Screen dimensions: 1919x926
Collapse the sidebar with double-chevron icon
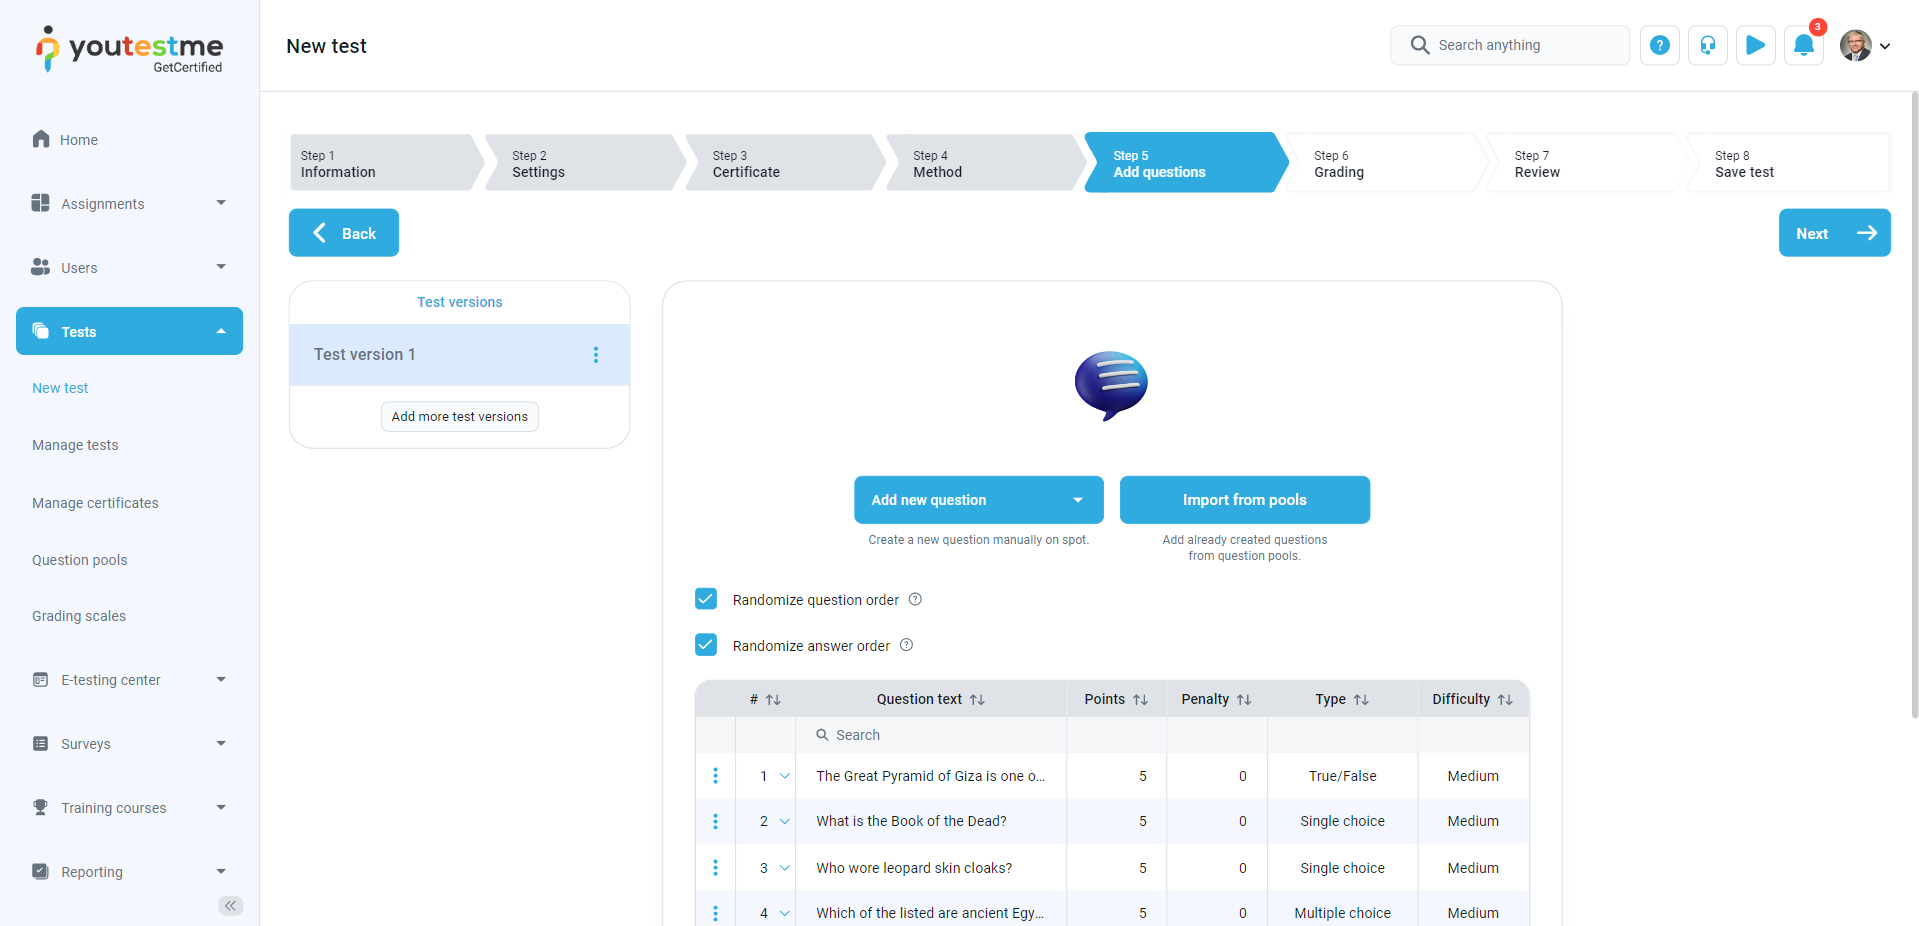tap(230, 905)
